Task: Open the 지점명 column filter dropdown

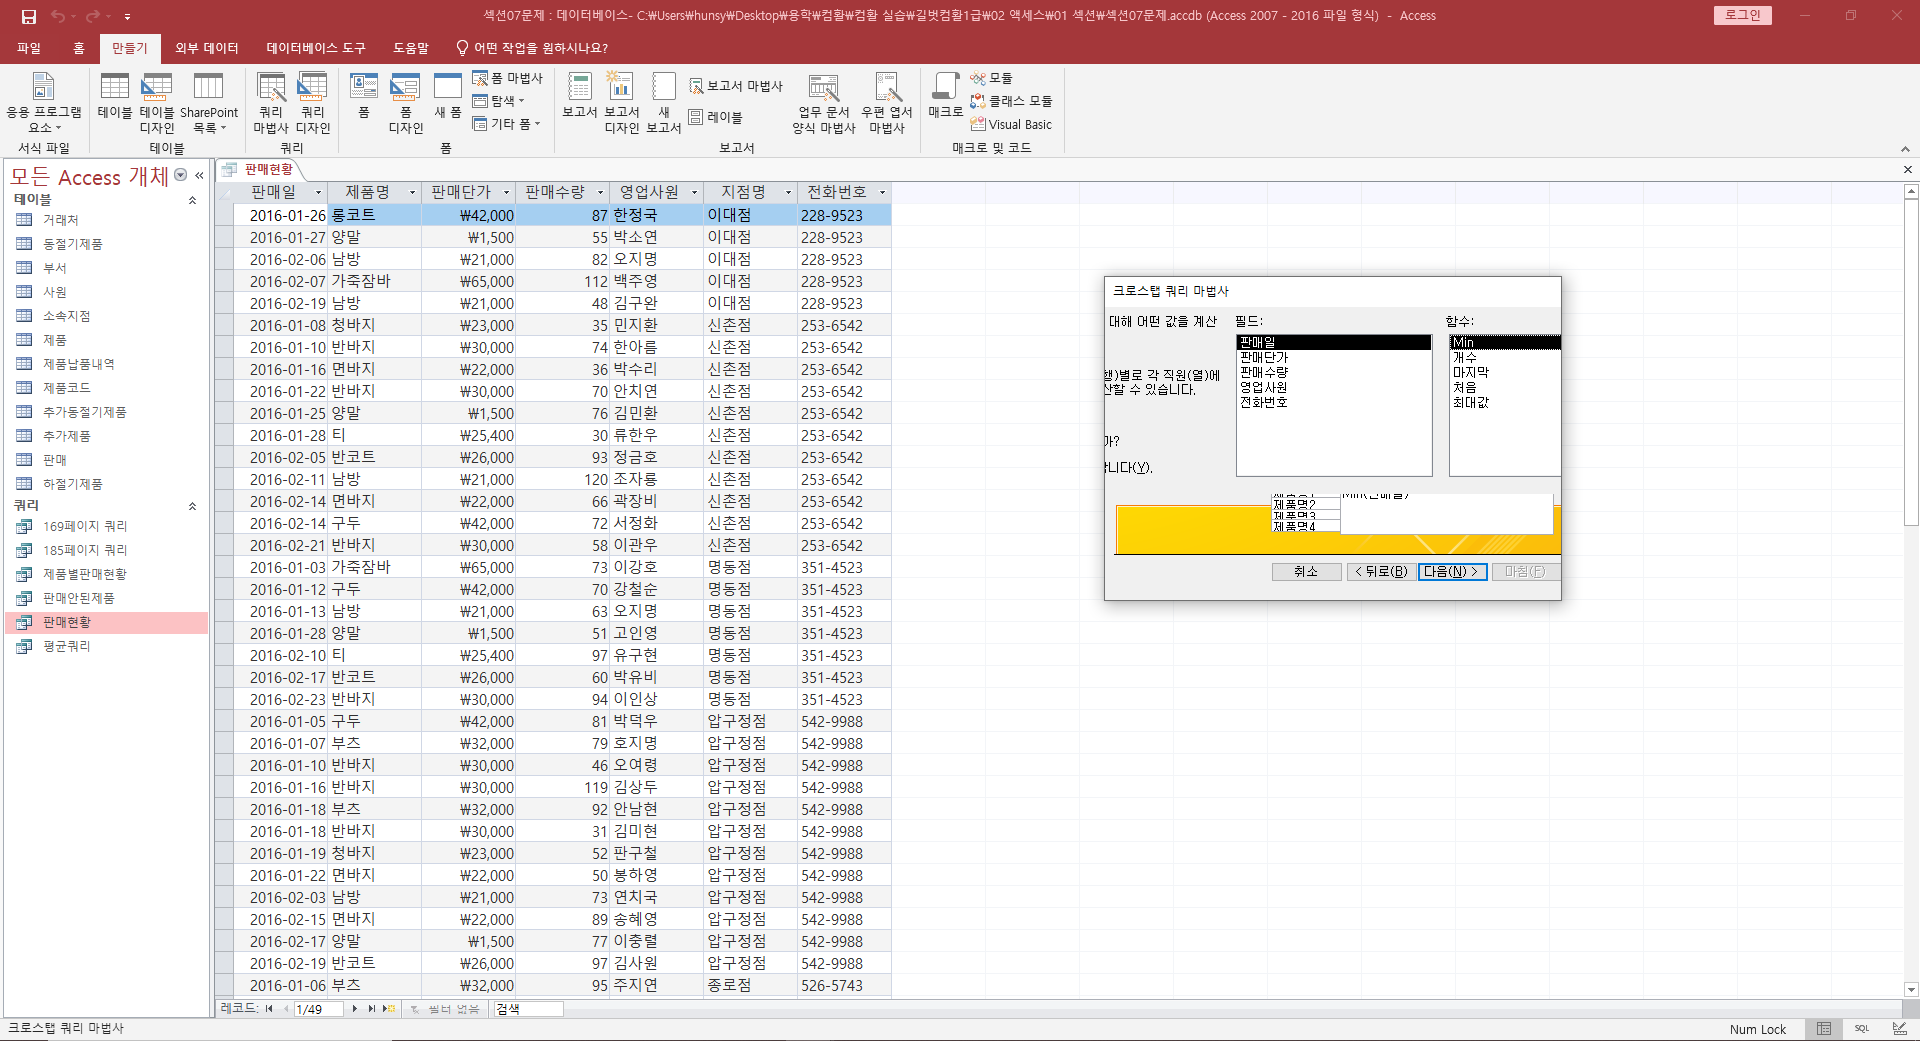Action: (788, 192)
